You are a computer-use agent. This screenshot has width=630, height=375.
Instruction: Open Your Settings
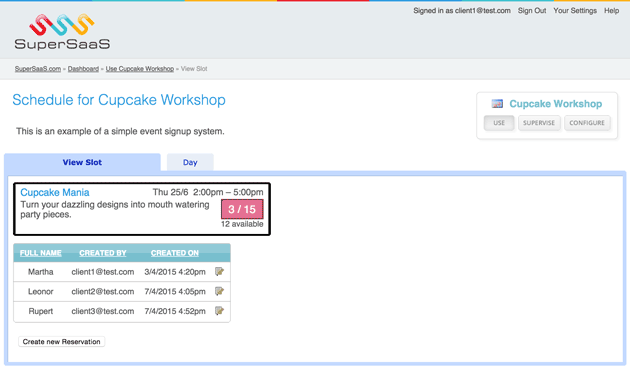[575, 11]
